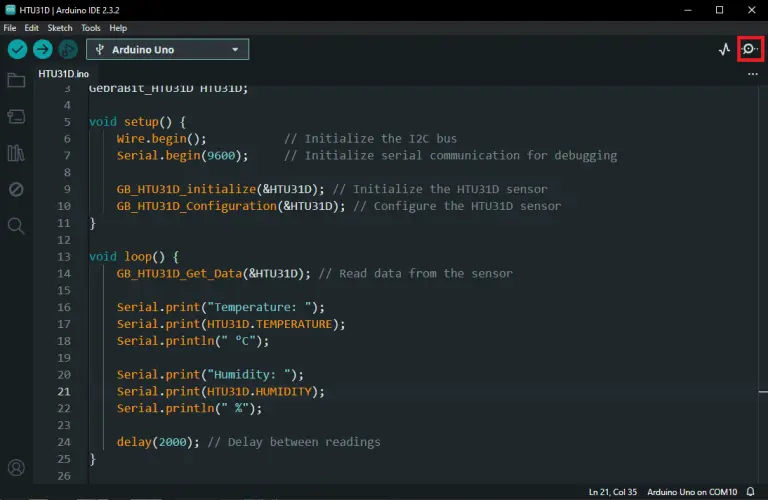Click line number 21 in gutter
Viewport: 768px width, 500px height.
tap(64, 391)
